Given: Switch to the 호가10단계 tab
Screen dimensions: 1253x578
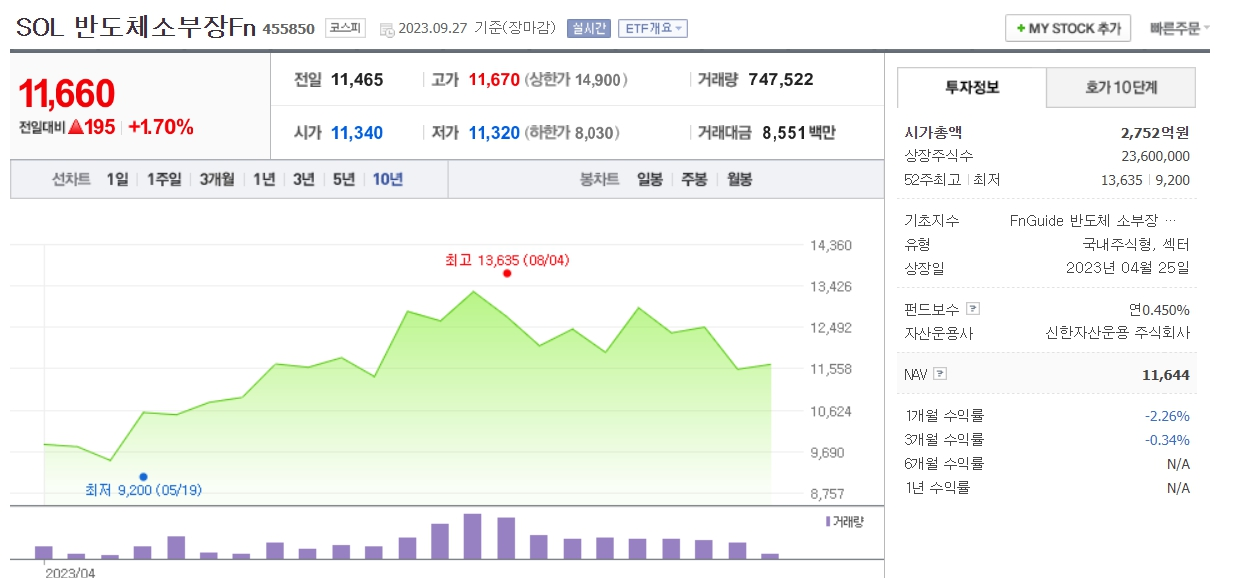Looking at the screenshot, I should pyautogui.click(x=1120, y=88).
